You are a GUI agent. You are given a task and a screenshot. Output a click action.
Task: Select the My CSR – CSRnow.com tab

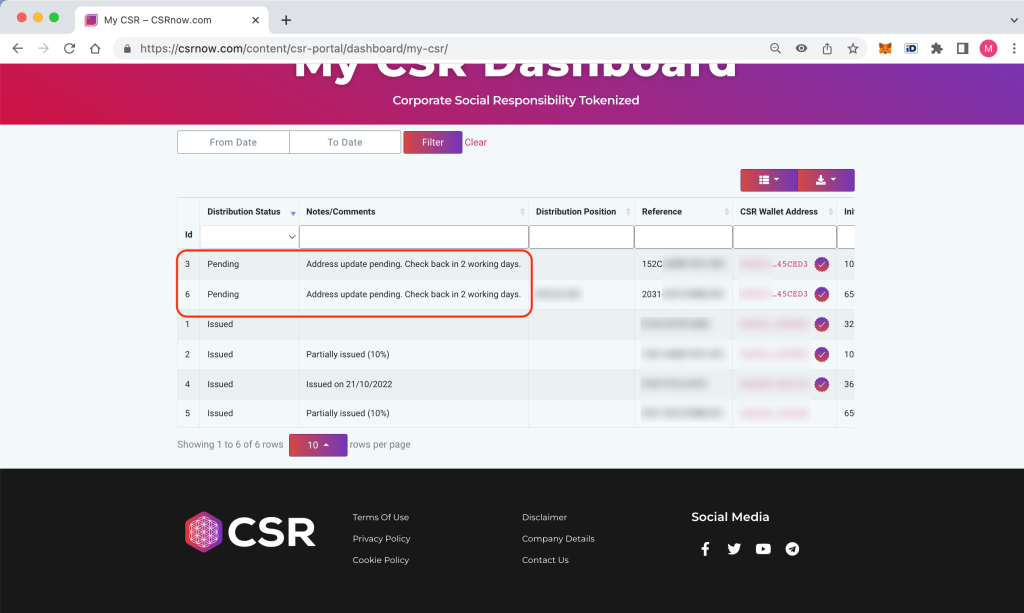[x=171, y=20]
